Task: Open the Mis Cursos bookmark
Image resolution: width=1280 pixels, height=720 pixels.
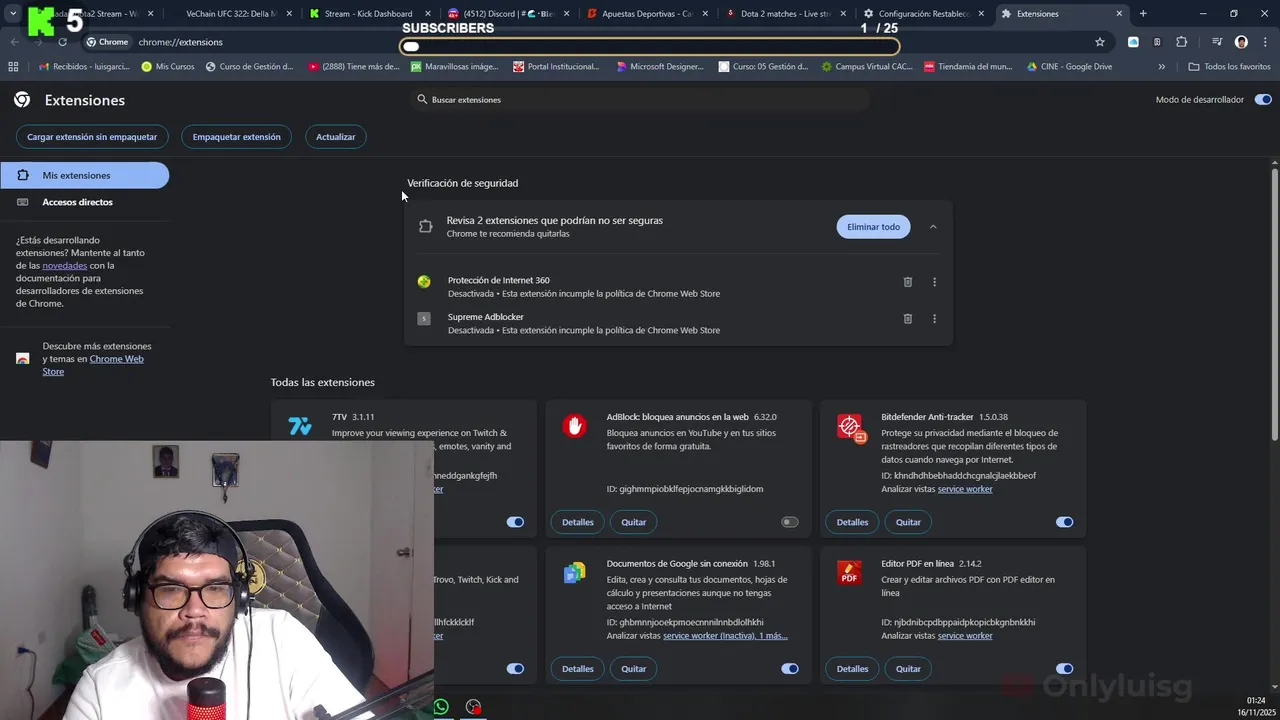Action: [x=168, y=67]
